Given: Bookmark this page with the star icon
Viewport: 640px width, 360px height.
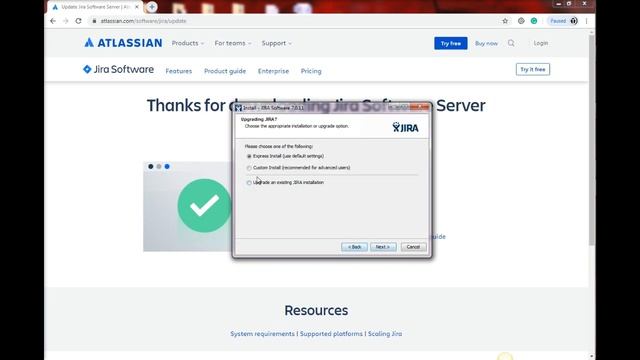Looking at the screenshot, I should (505, 21).
